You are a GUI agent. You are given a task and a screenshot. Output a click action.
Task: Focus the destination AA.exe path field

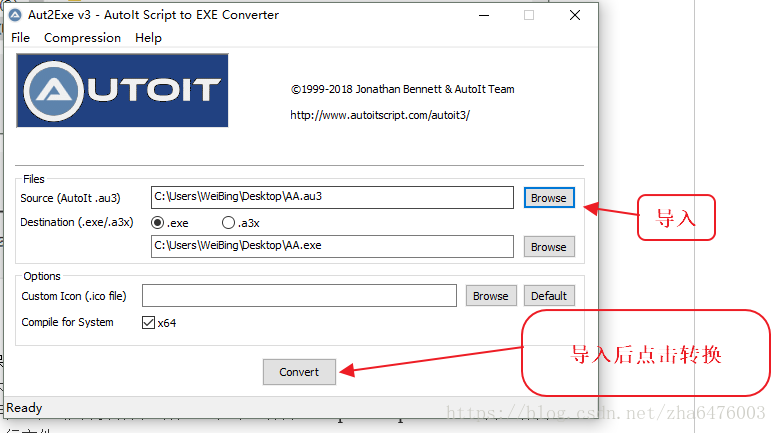pos(332,246)
